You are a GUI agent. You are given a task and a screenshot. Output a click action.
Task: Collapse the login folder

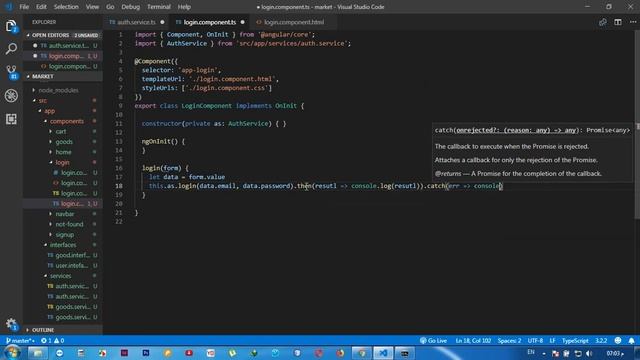coord(62,162)
